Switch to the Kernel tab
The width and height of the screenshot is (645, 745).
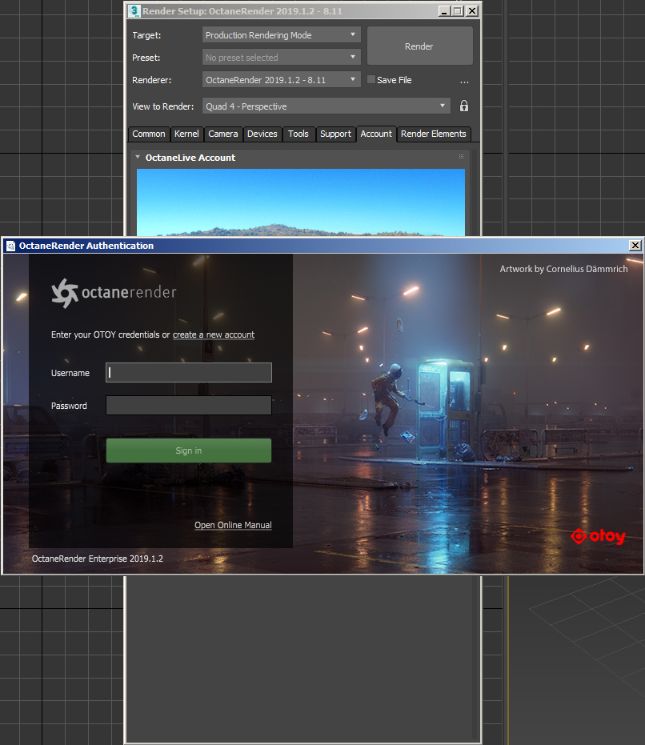pos(187,134)
